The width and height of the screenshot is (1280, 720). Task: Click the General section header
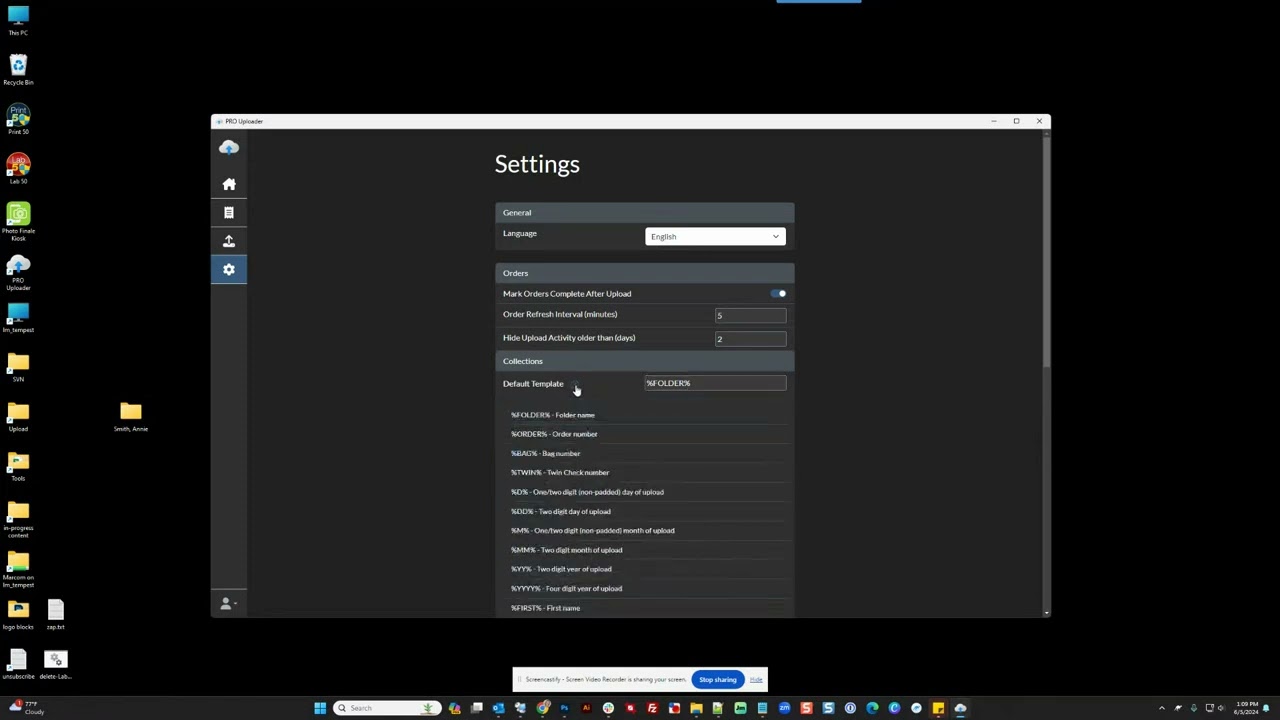[645, 212]
